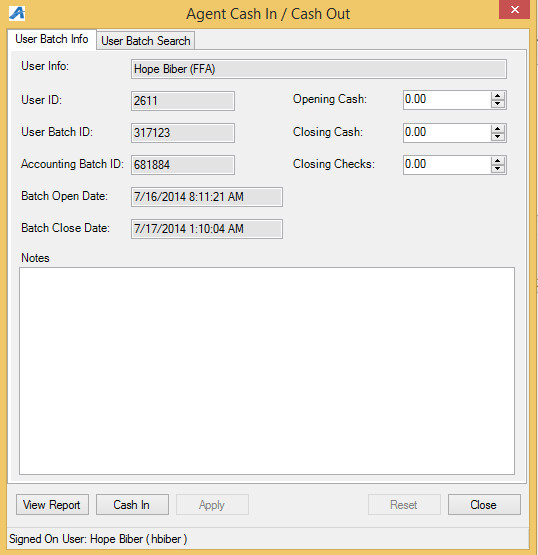The height and width of the screenshot is (555, 538).
Task: Decrement Closing Cash using down spinner arrow
Action: 498,137
